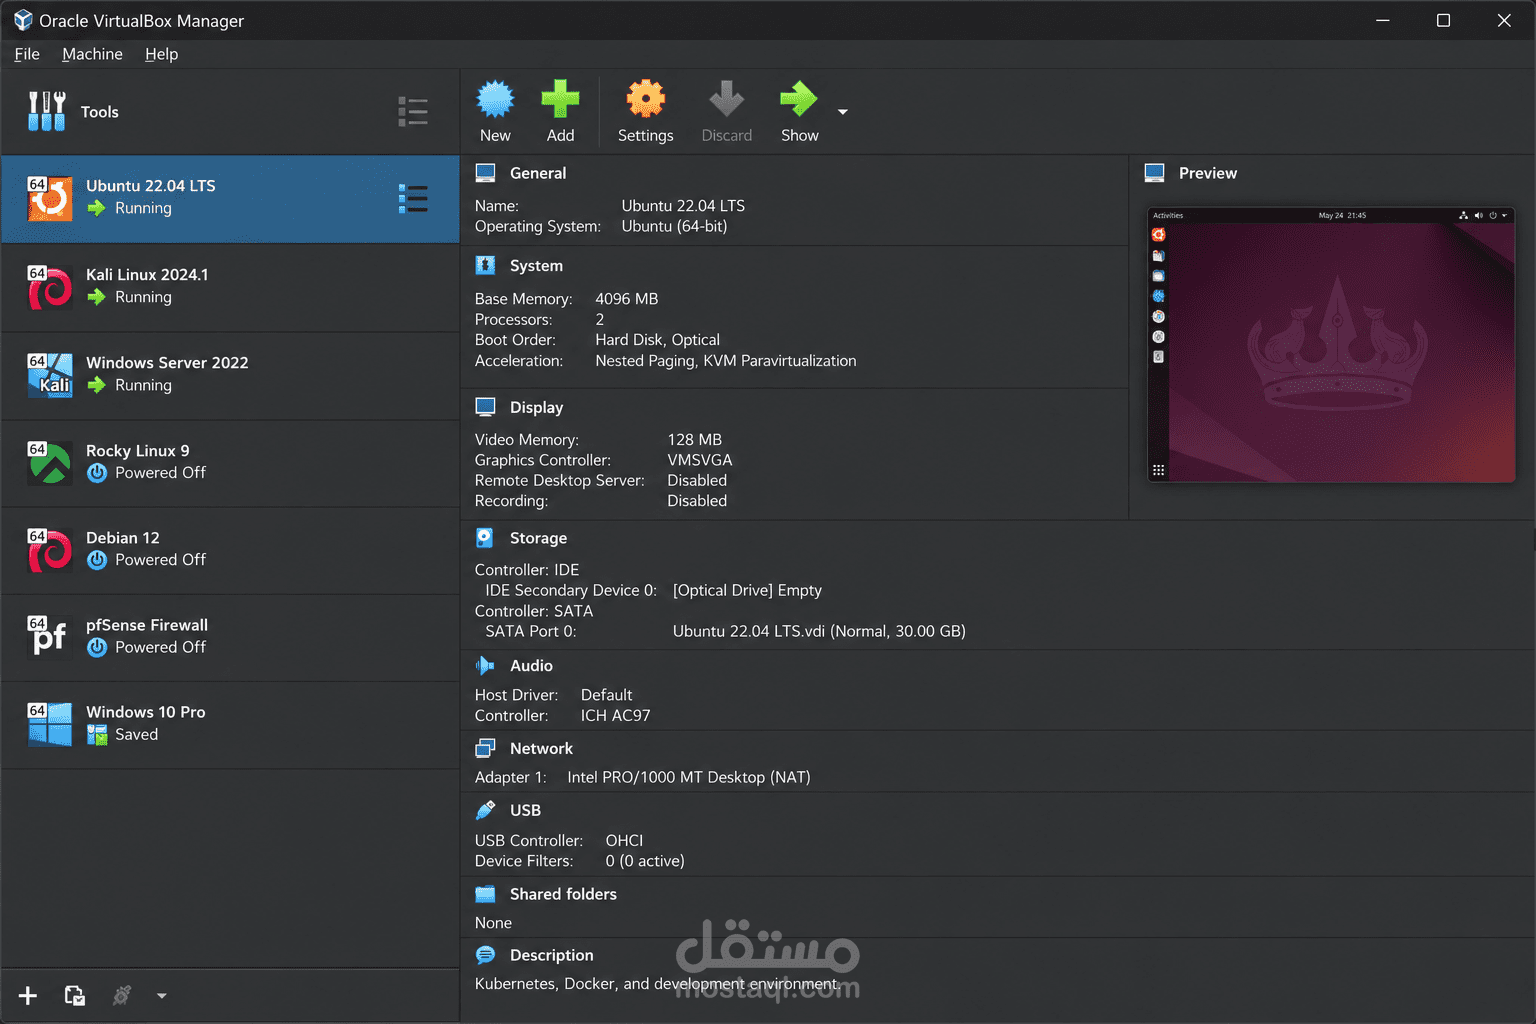Screen dimensions: 1536x1024
Task: Click the Shared folders section folder icon
Action: pos(485,894)
